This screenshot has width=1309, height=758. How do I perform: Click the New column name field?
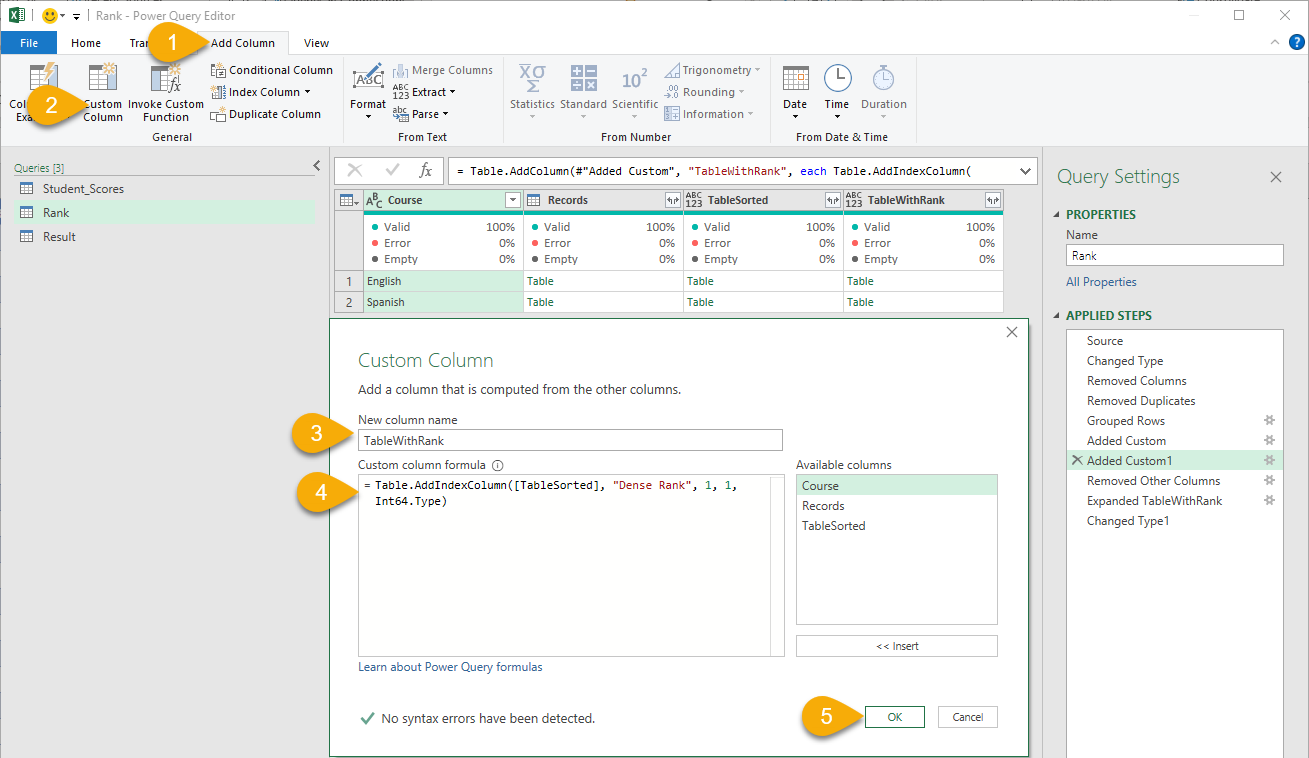click(570, 440)
